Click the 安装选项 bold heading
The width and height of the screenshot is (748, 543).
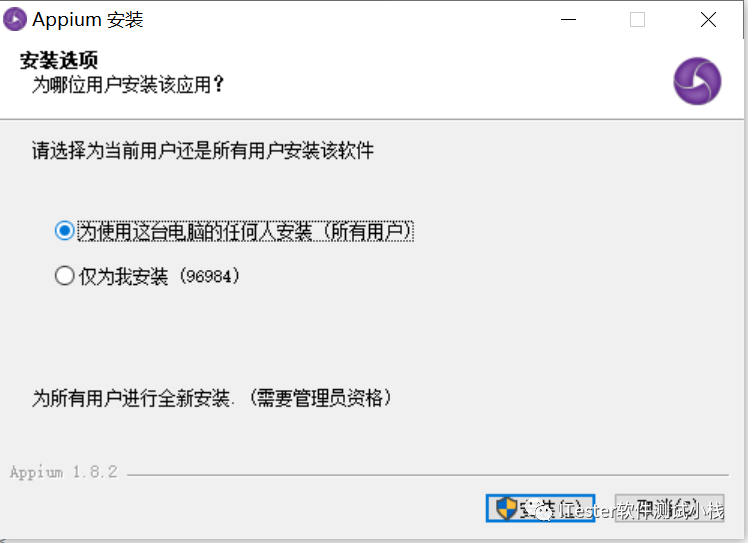(59, 61)
